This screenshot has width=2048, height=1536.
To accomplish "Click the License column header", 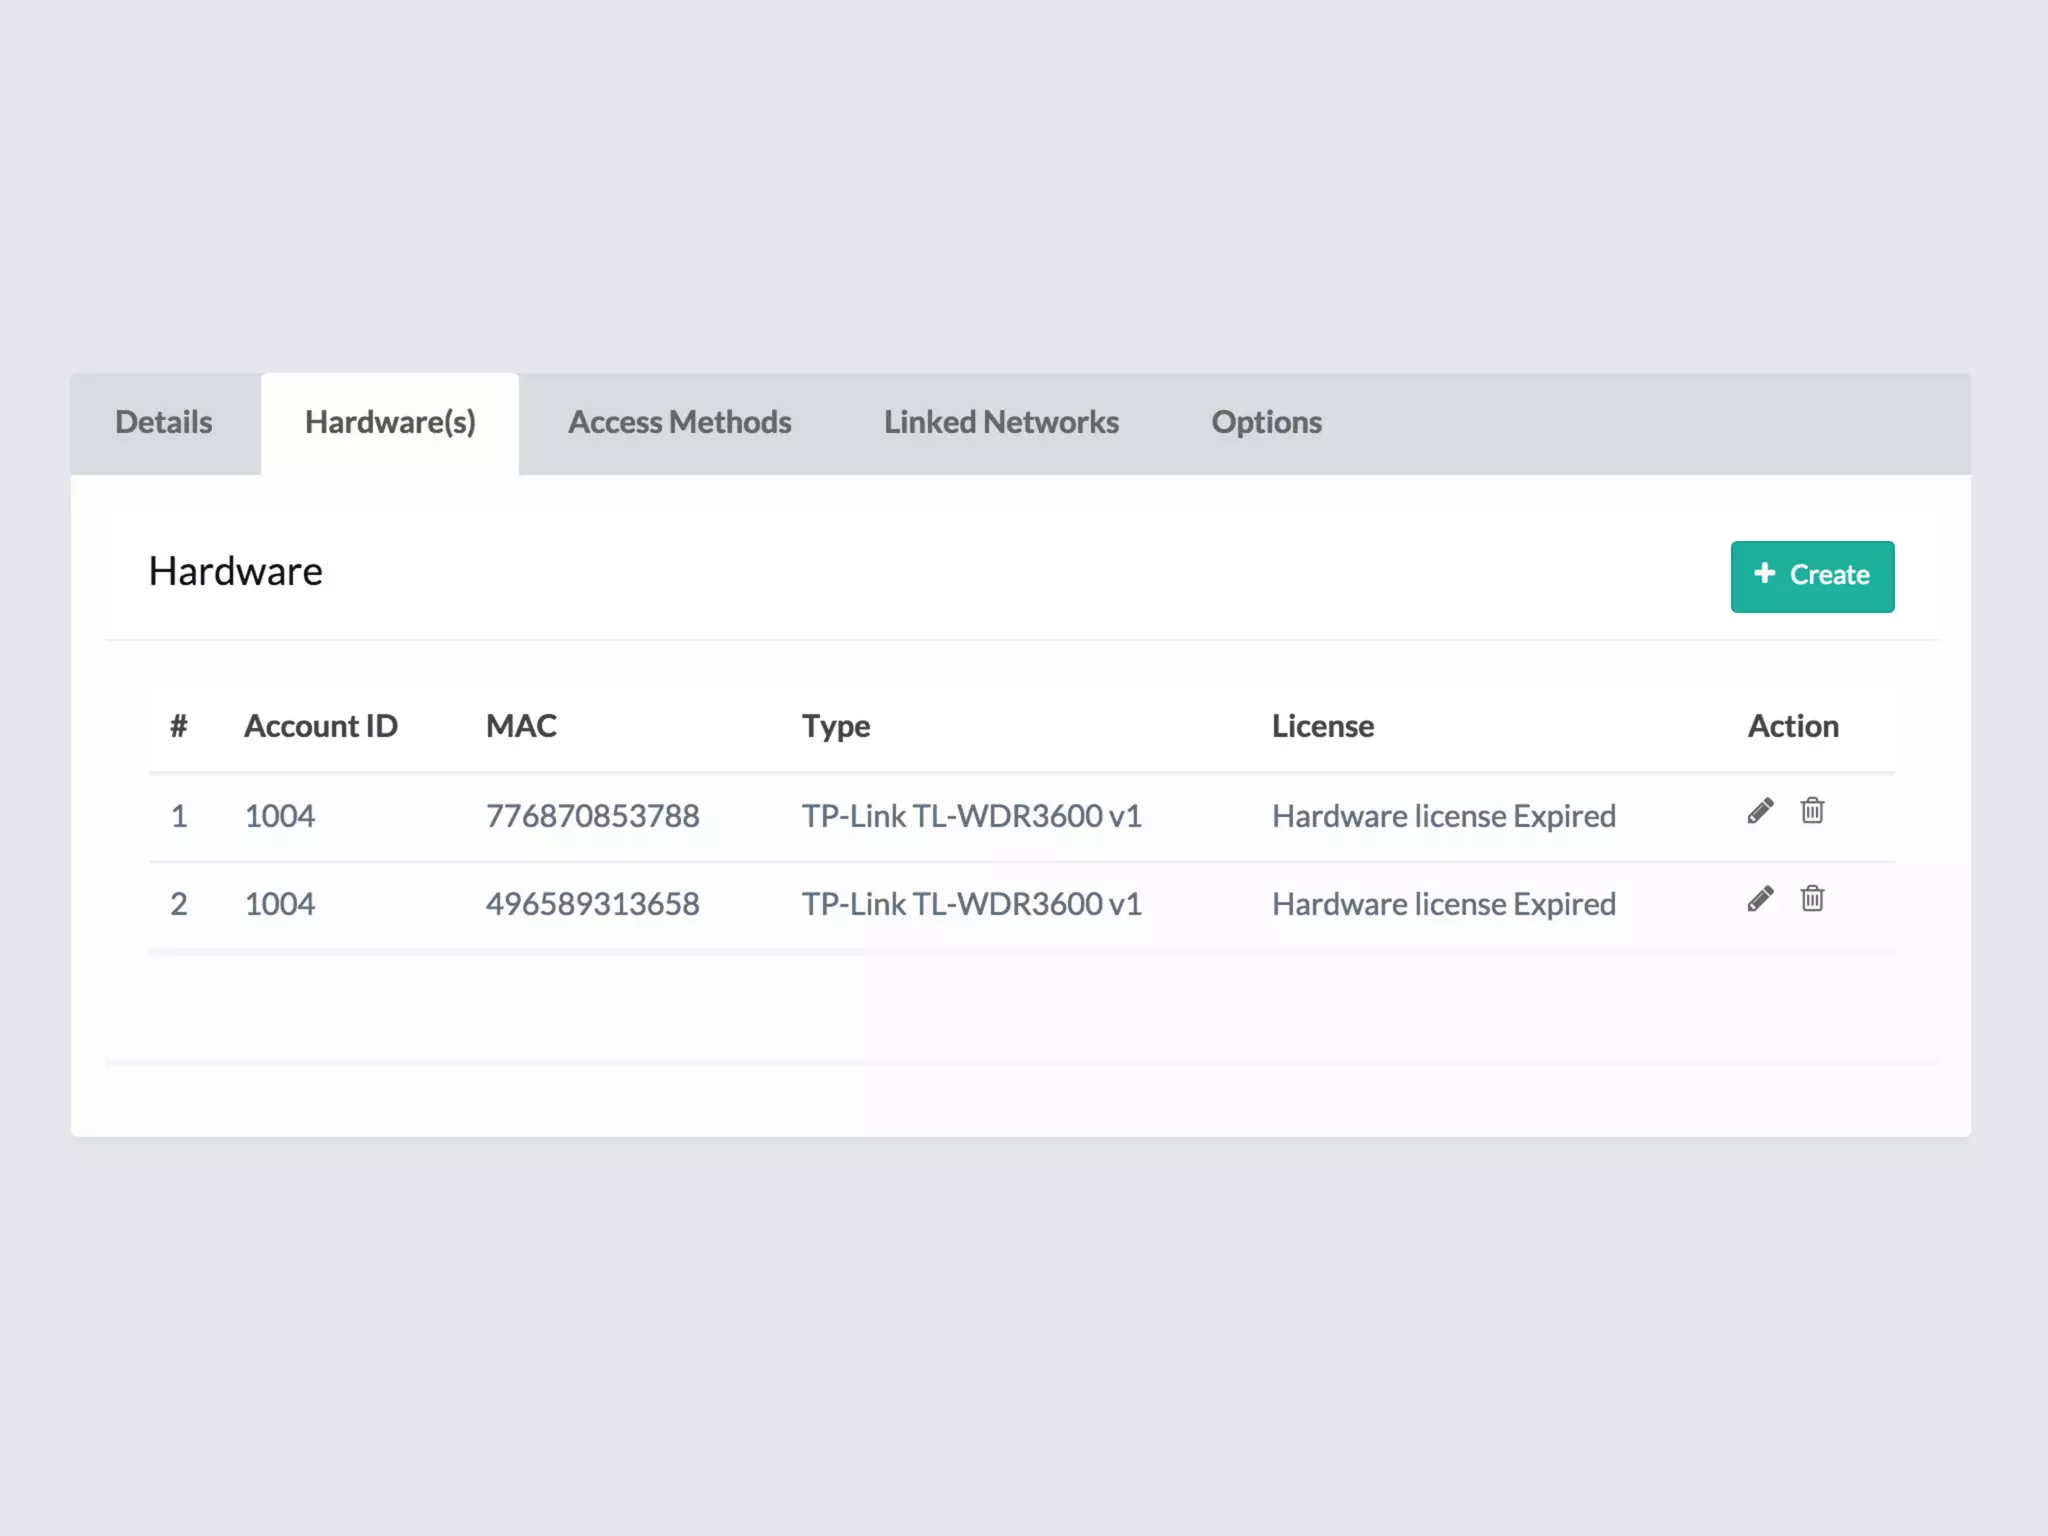I will (1322, 726).
